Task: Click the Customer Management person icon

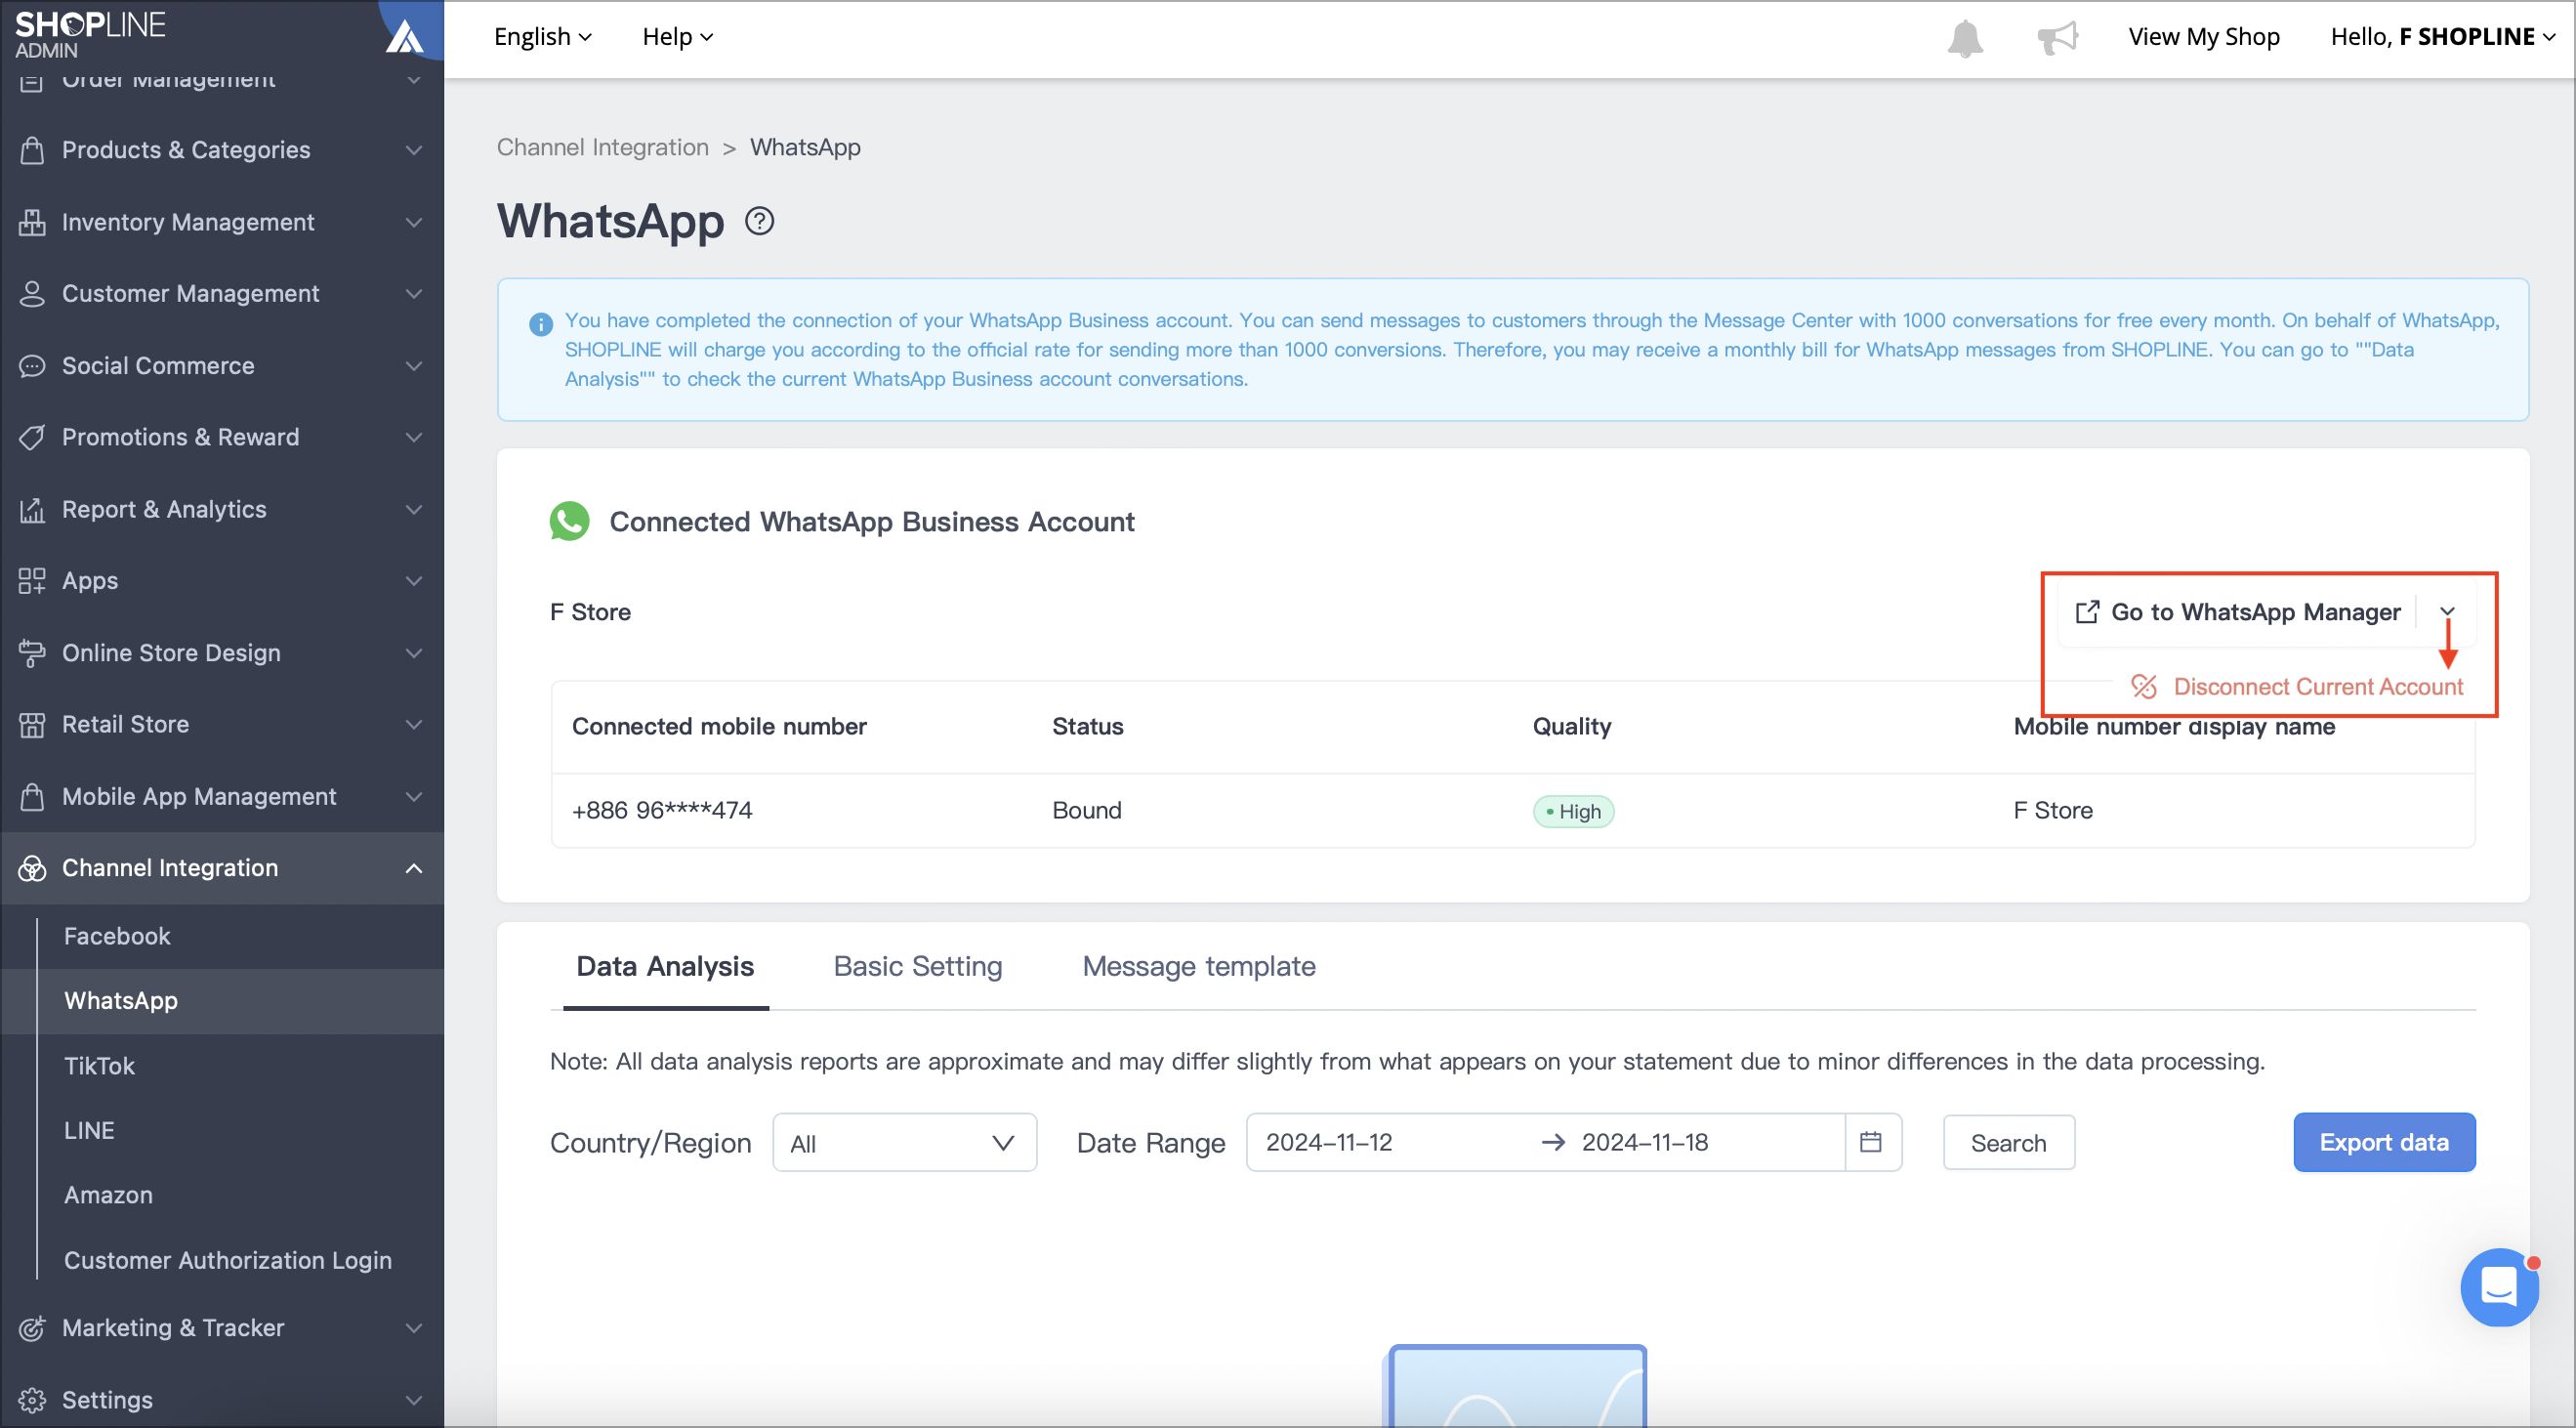Action: 32,294
